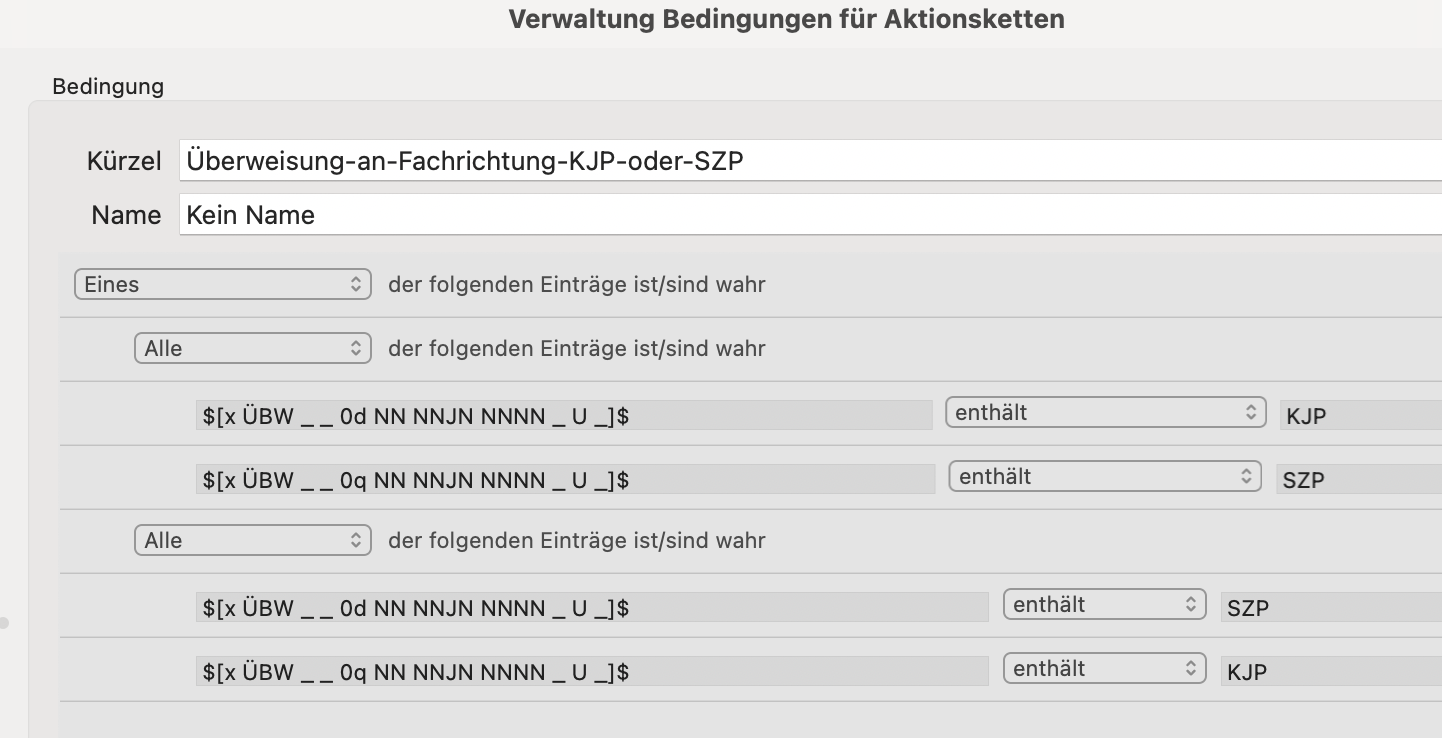
Task: Click the KJP value field in second group
Action: pyautogui.click(x=1331, y=671)
